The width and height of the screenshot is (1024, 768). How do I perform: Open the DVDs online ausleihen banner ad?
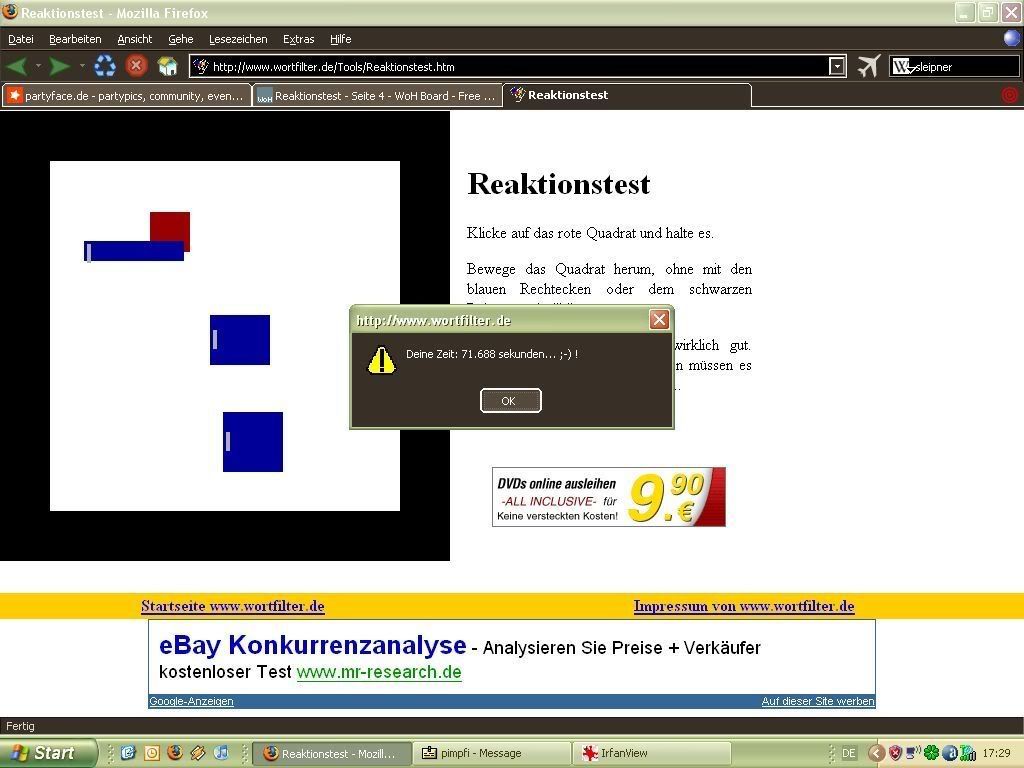(x=609, y=496)
